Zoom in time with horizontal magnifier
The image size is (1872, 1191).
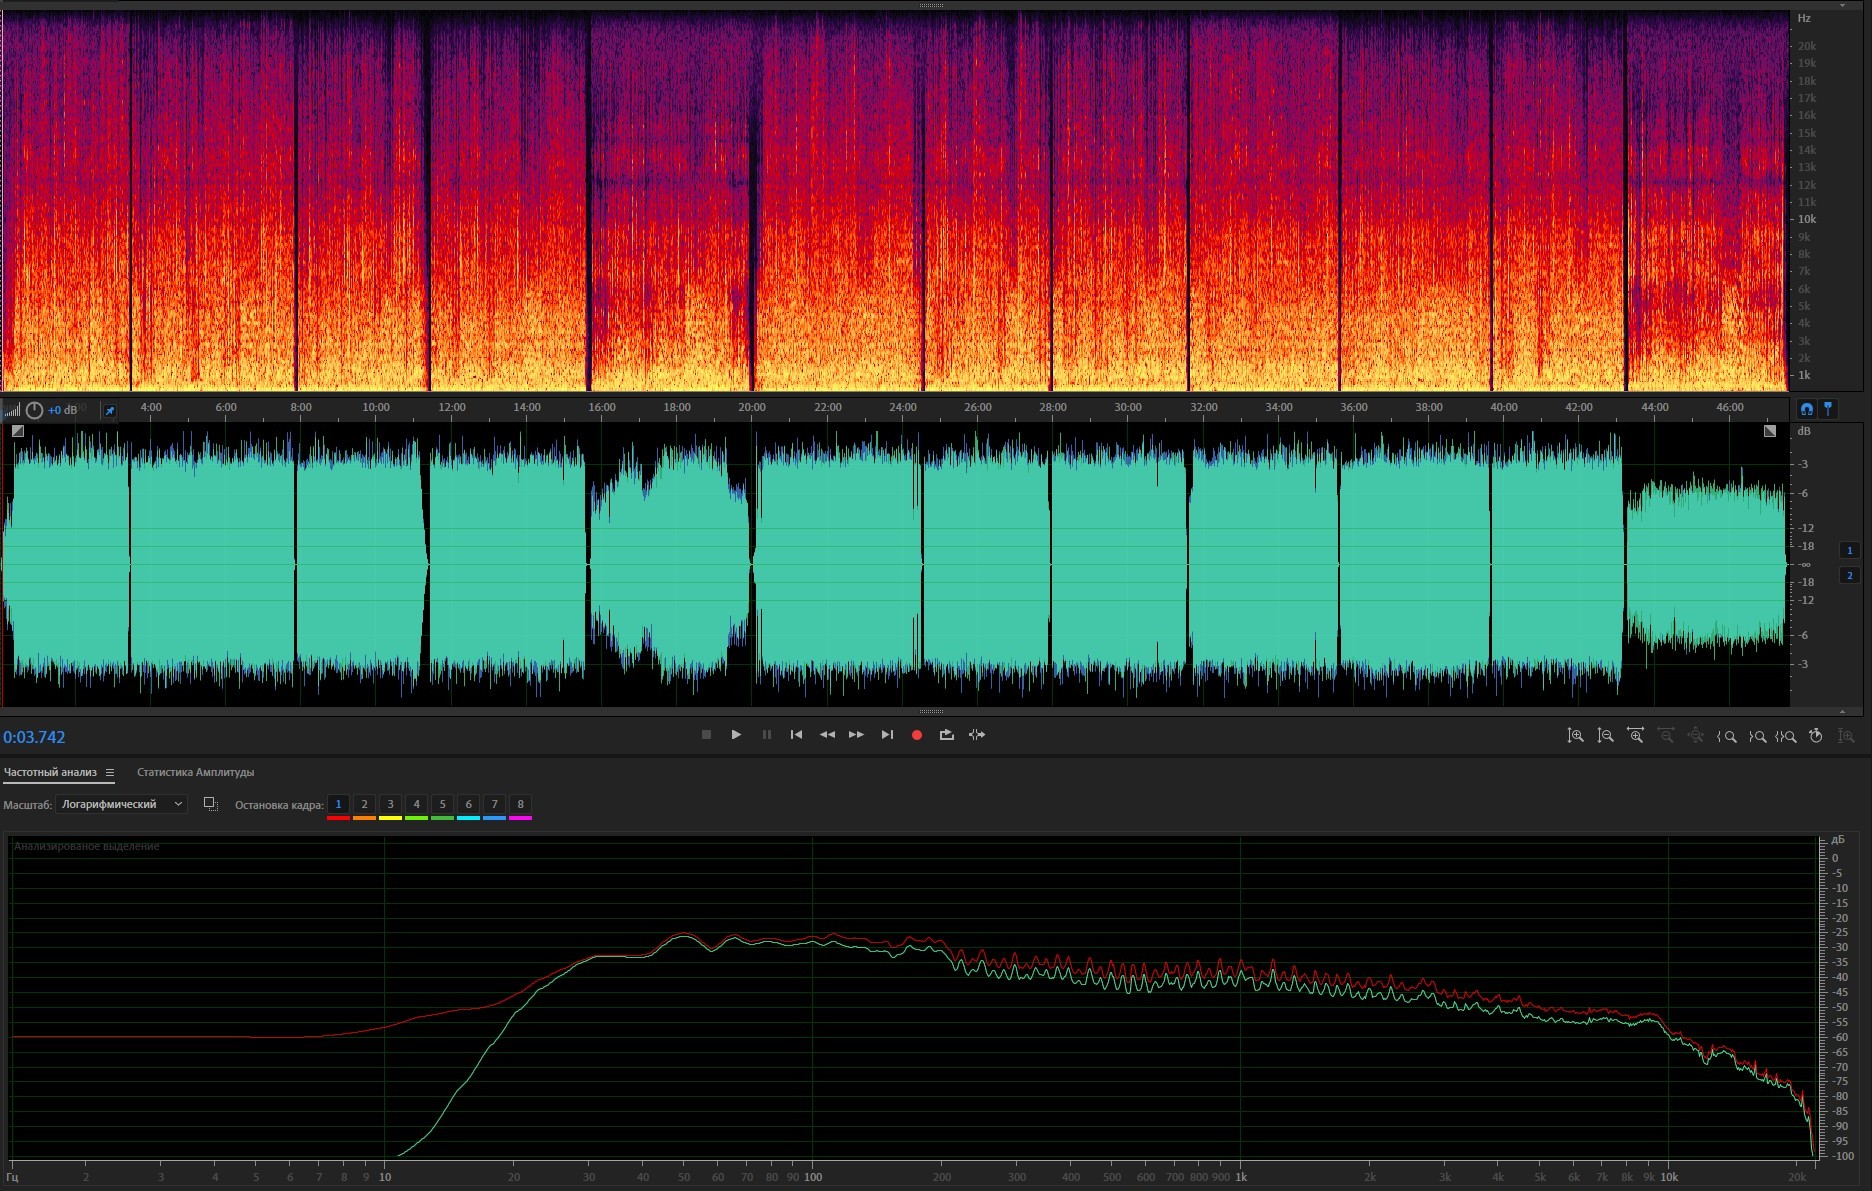pos(1635,736)
